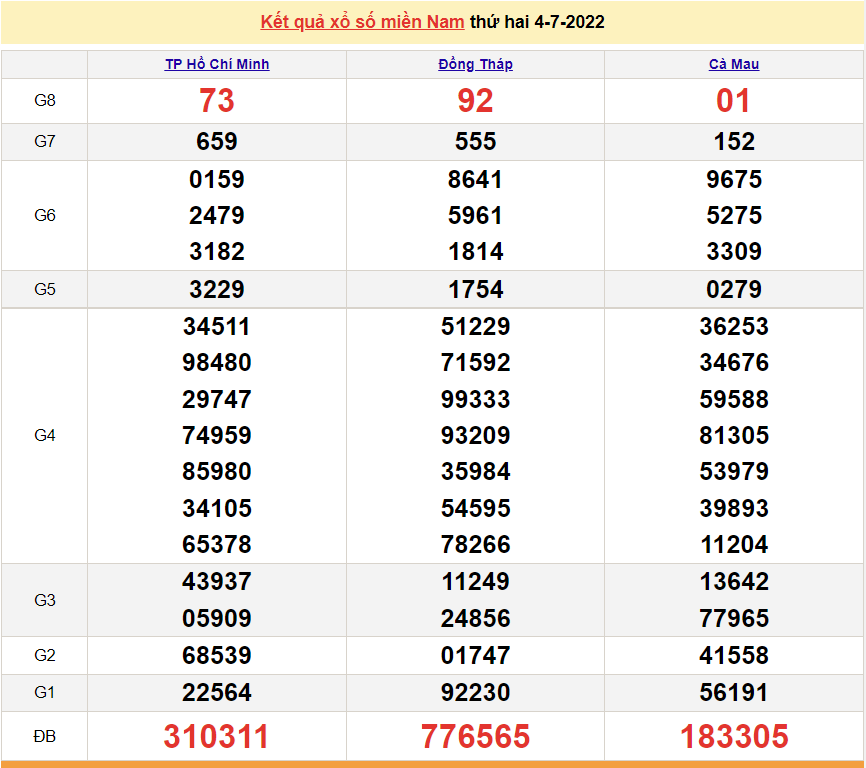Click the G8 row label
The image size is (866, 768).
[45, 101]
